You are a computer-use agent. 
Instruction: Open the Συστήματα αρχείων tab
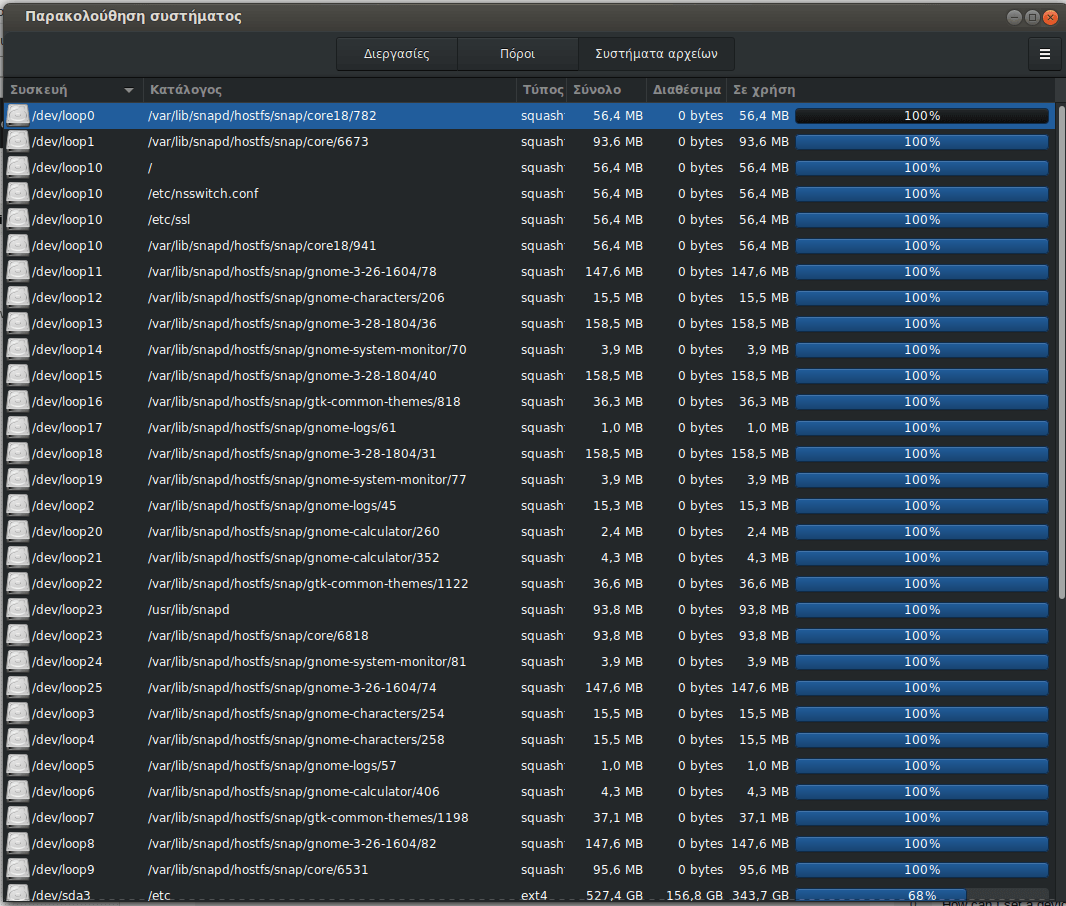click(x=656, y=54)
